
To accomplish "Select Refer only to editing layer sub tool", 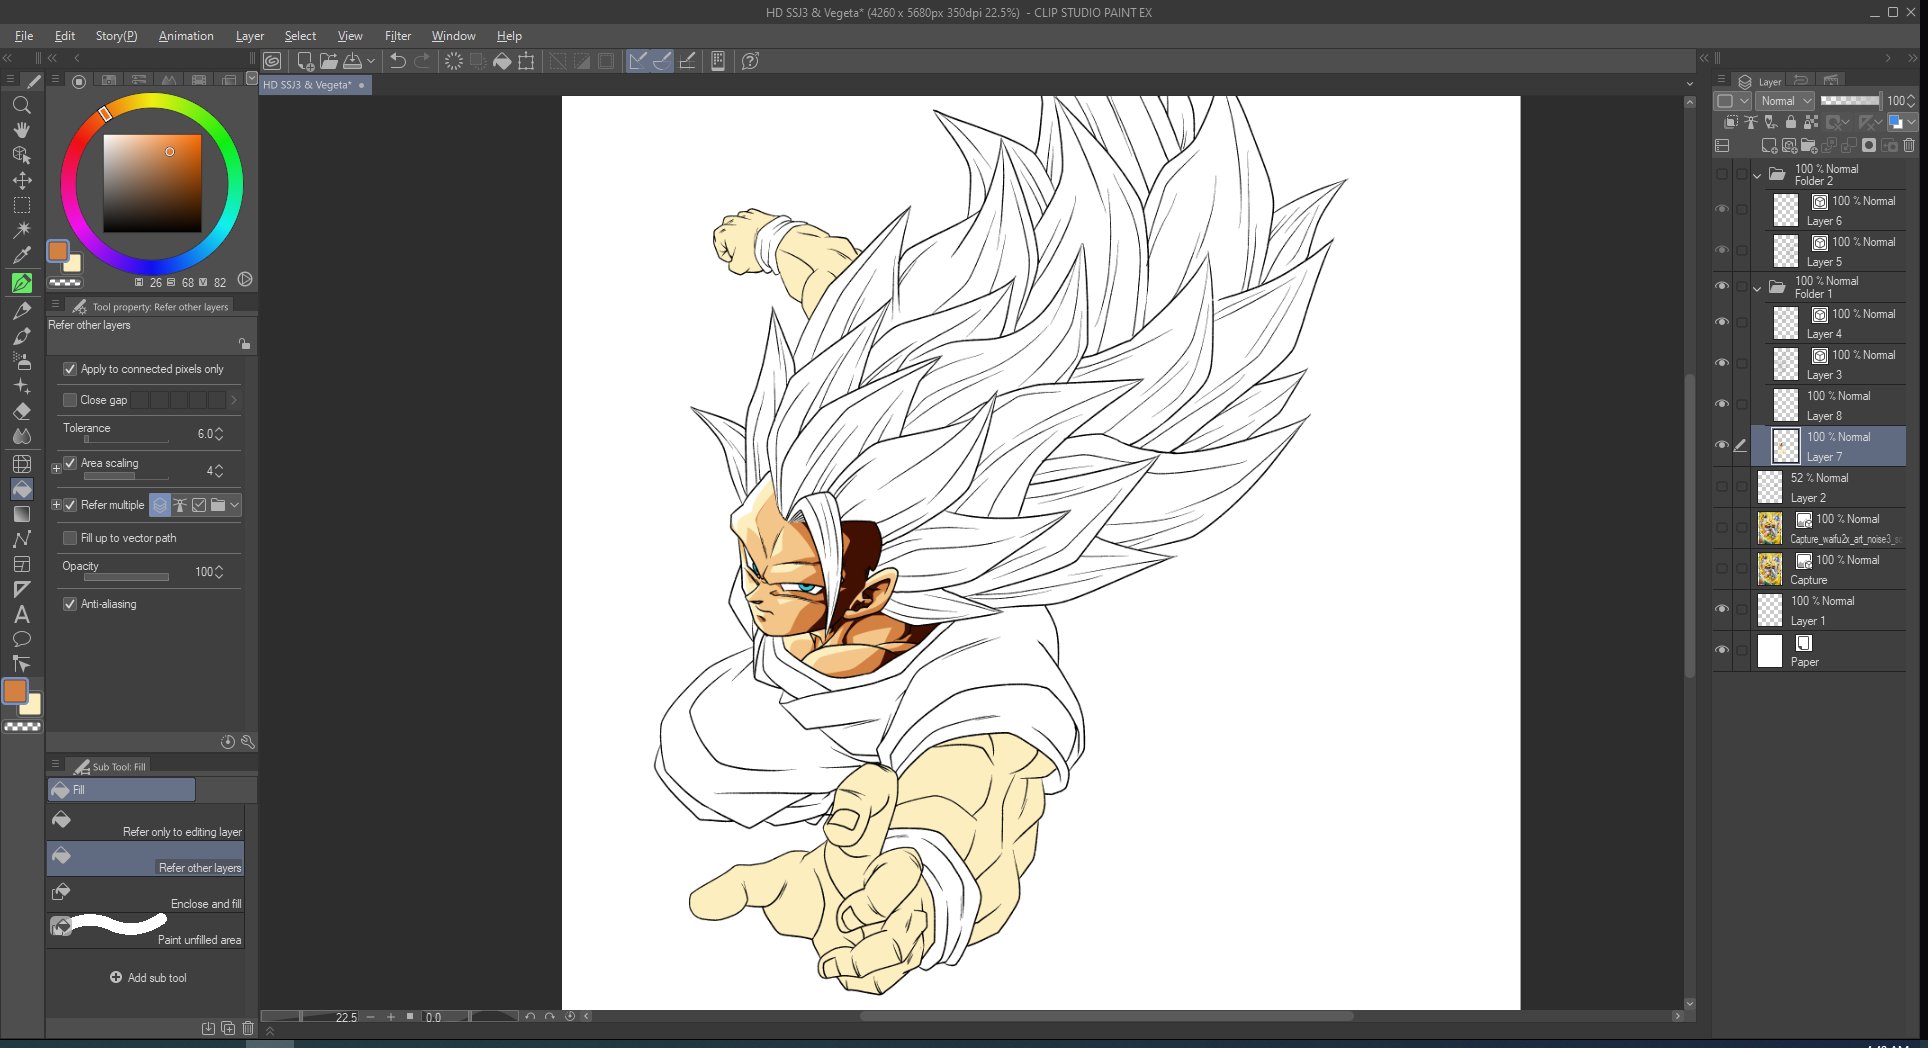I will tap(146, 824).
